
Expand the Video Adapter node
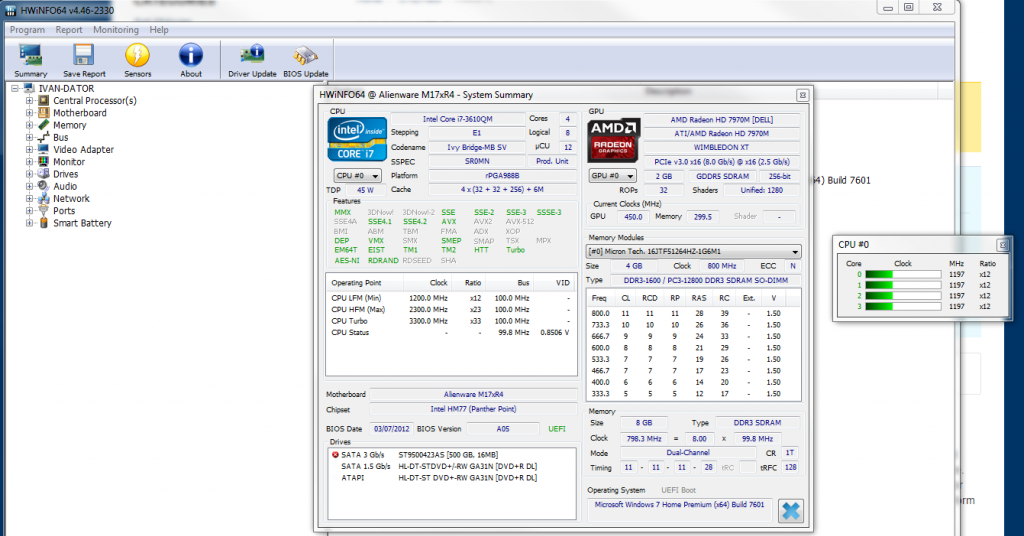tap(29, 150)
